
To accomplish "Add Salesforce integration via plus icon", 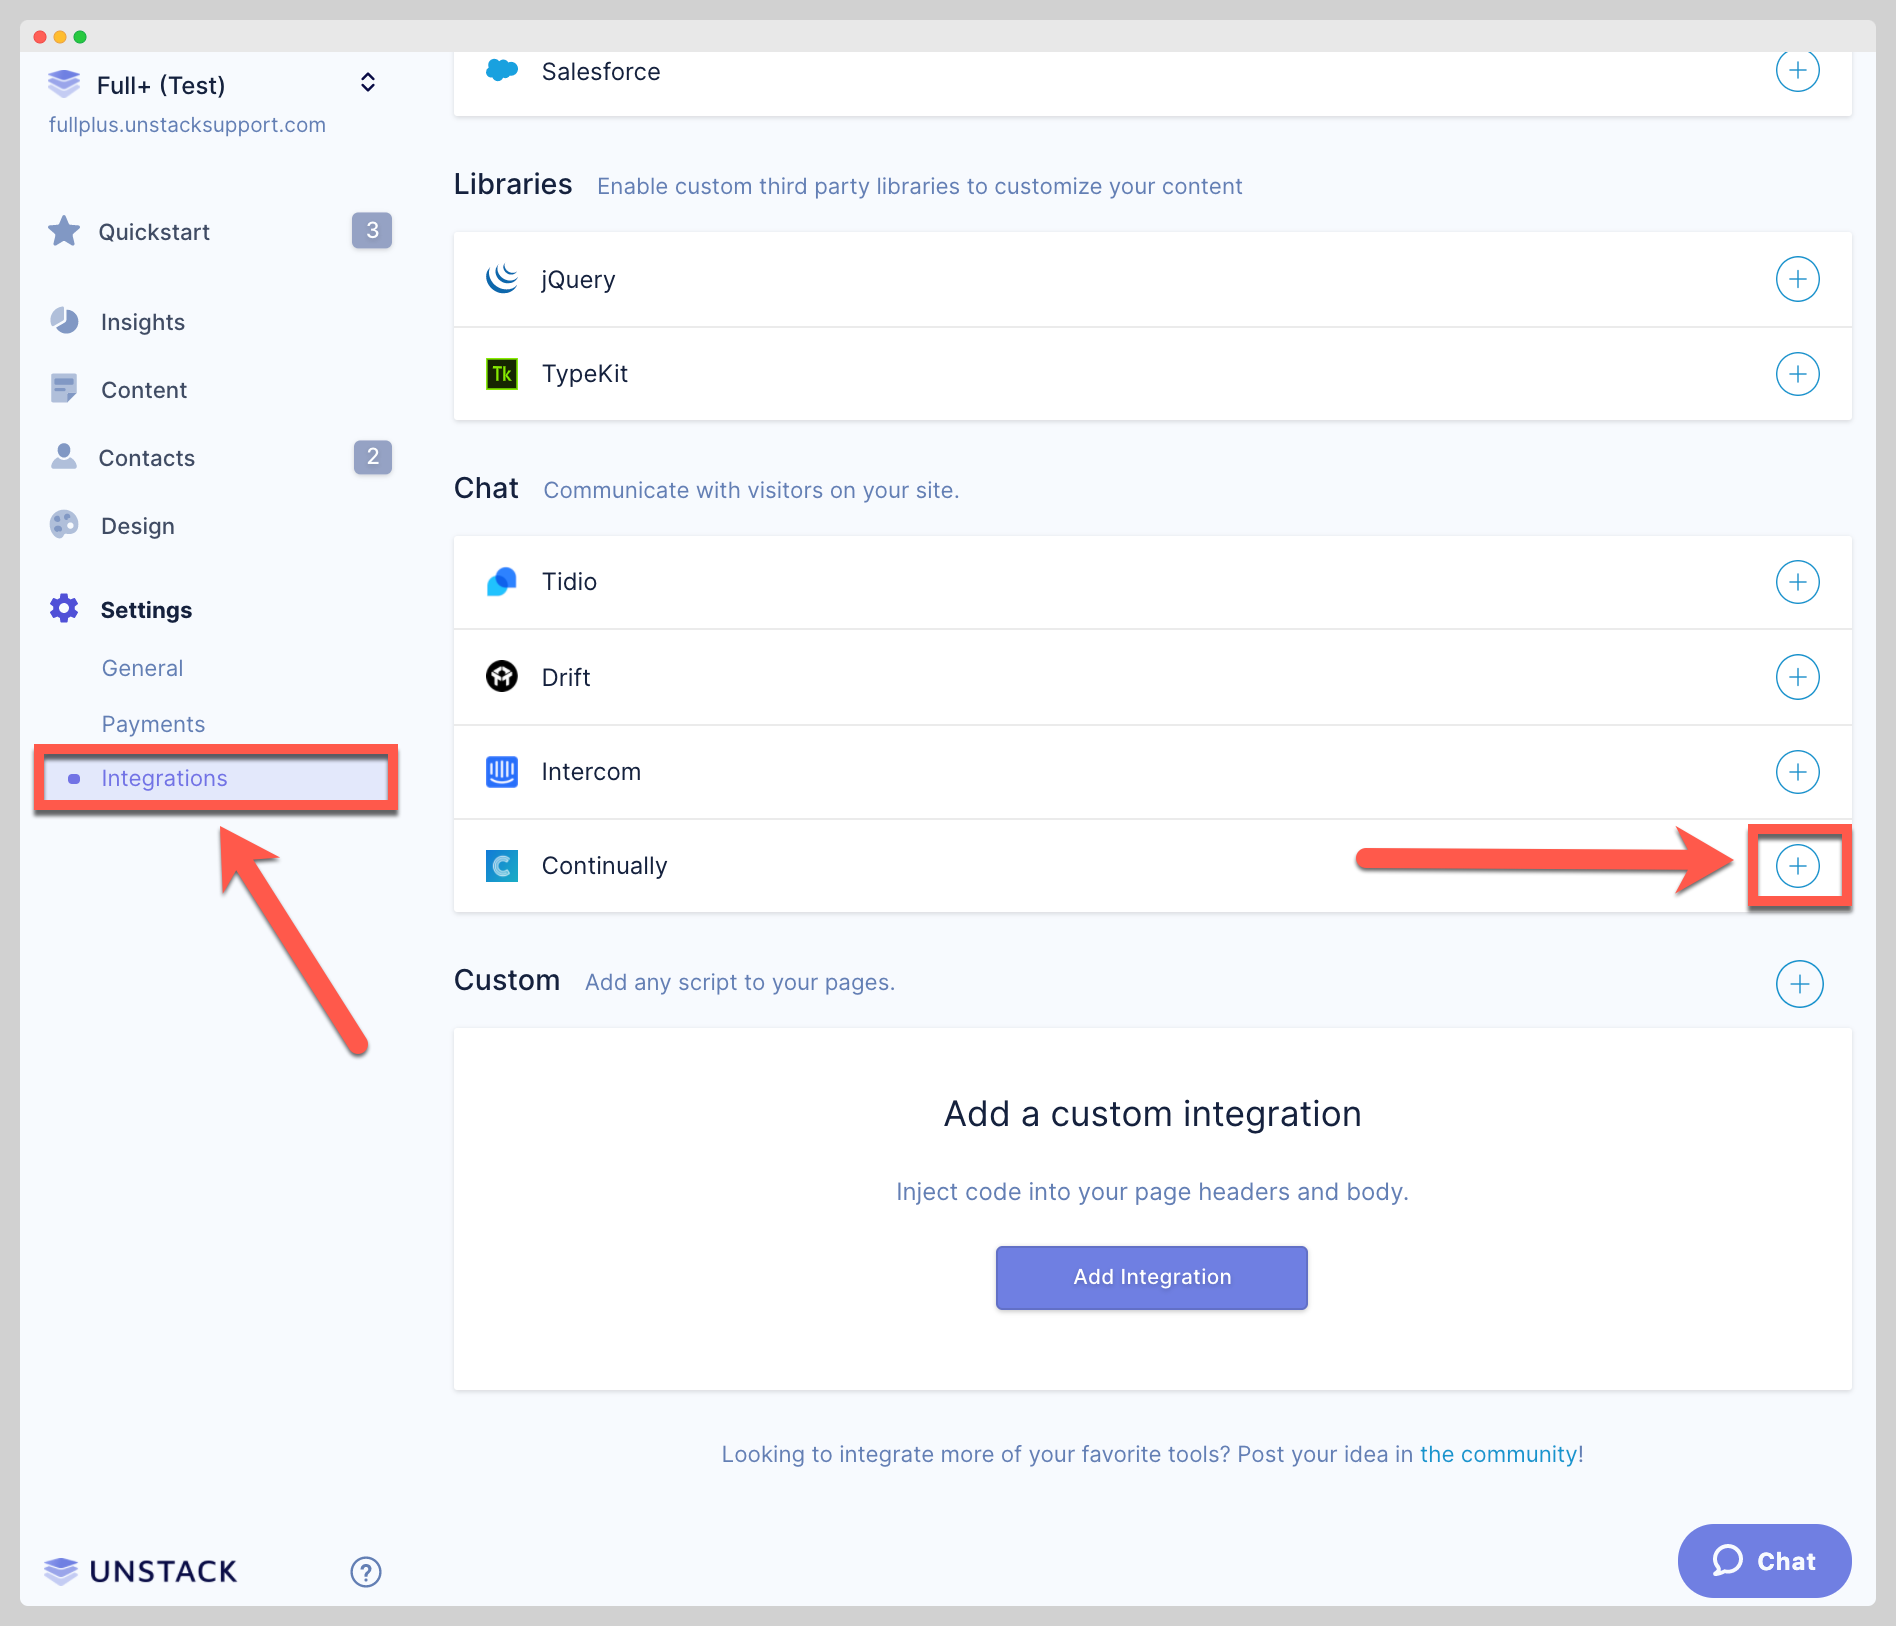I will [x=1797, y=71].
